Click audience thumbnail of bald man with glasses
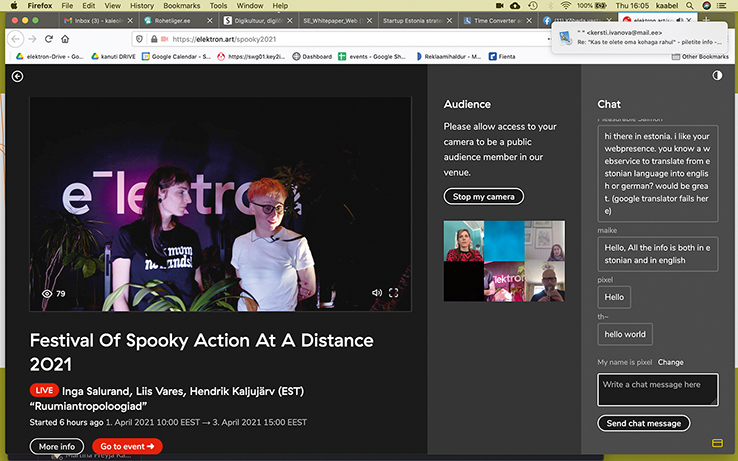 coord(545,281)
